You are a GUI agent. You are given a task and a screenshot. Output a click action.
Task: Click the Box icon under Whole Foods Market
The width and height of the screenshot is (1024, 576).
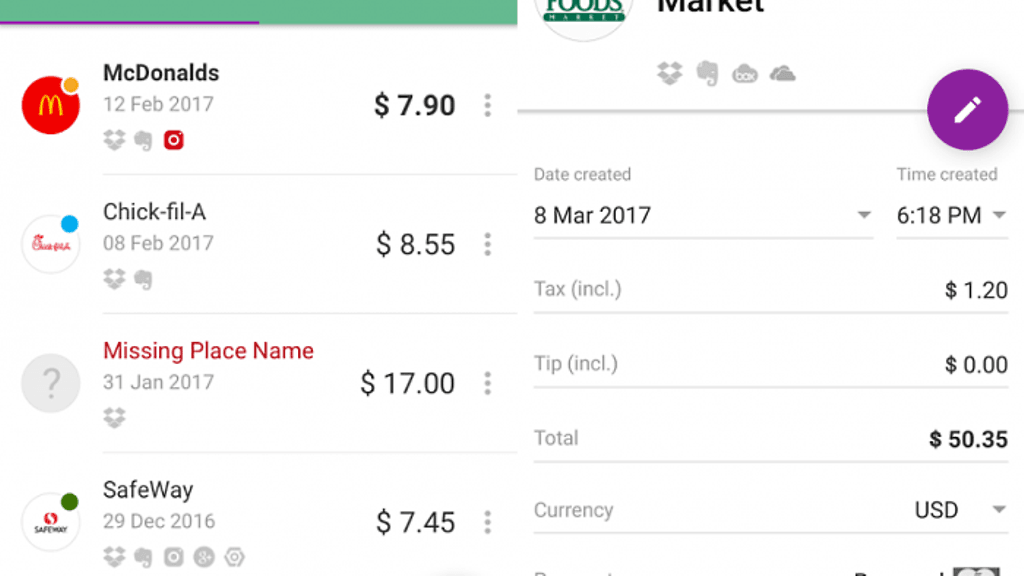point(745,74)
